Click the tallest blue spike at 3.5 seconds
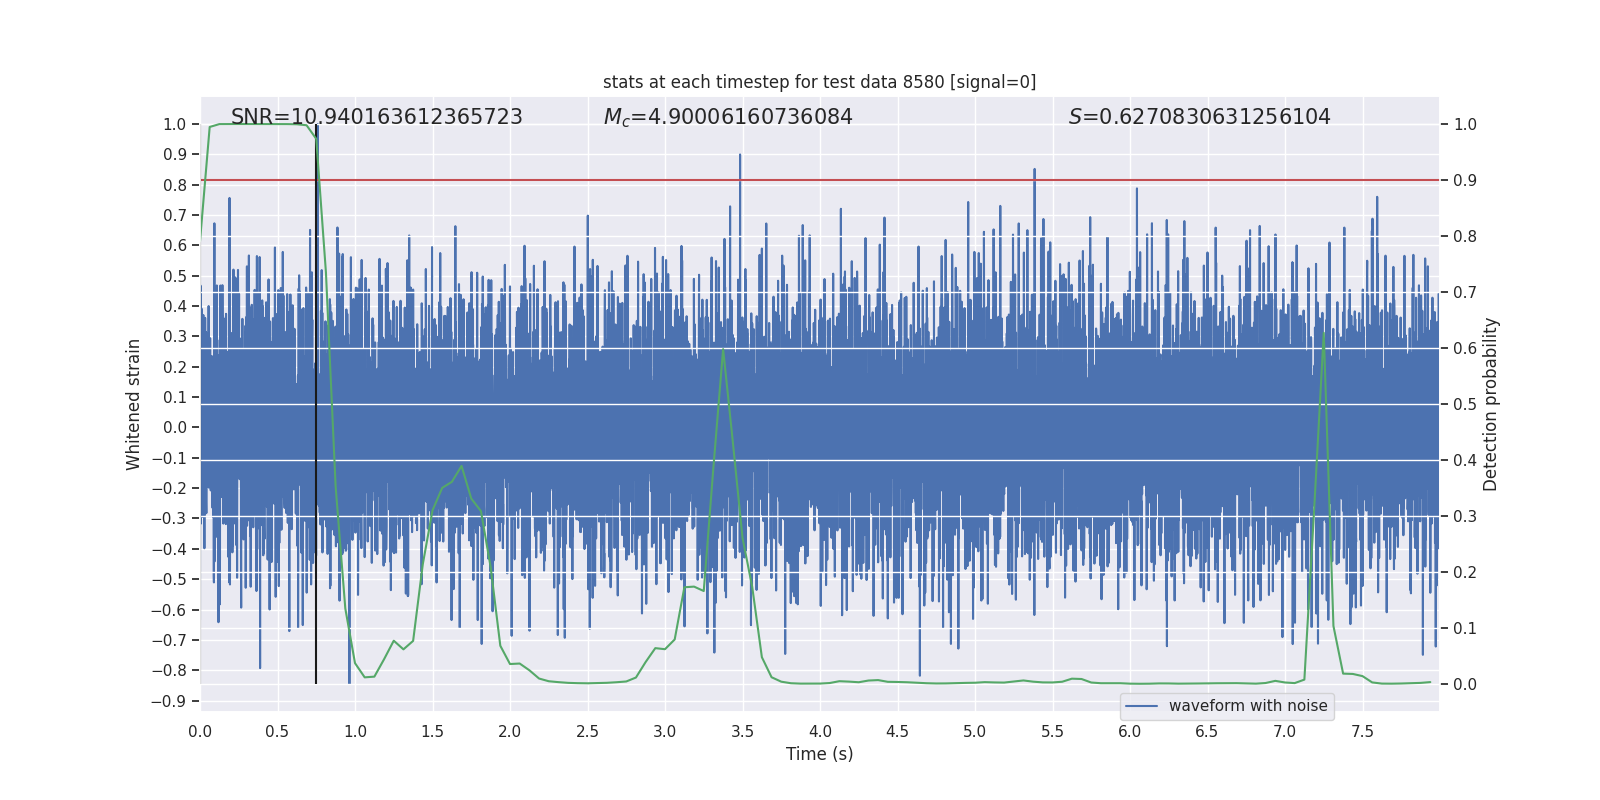 [740, 157]
